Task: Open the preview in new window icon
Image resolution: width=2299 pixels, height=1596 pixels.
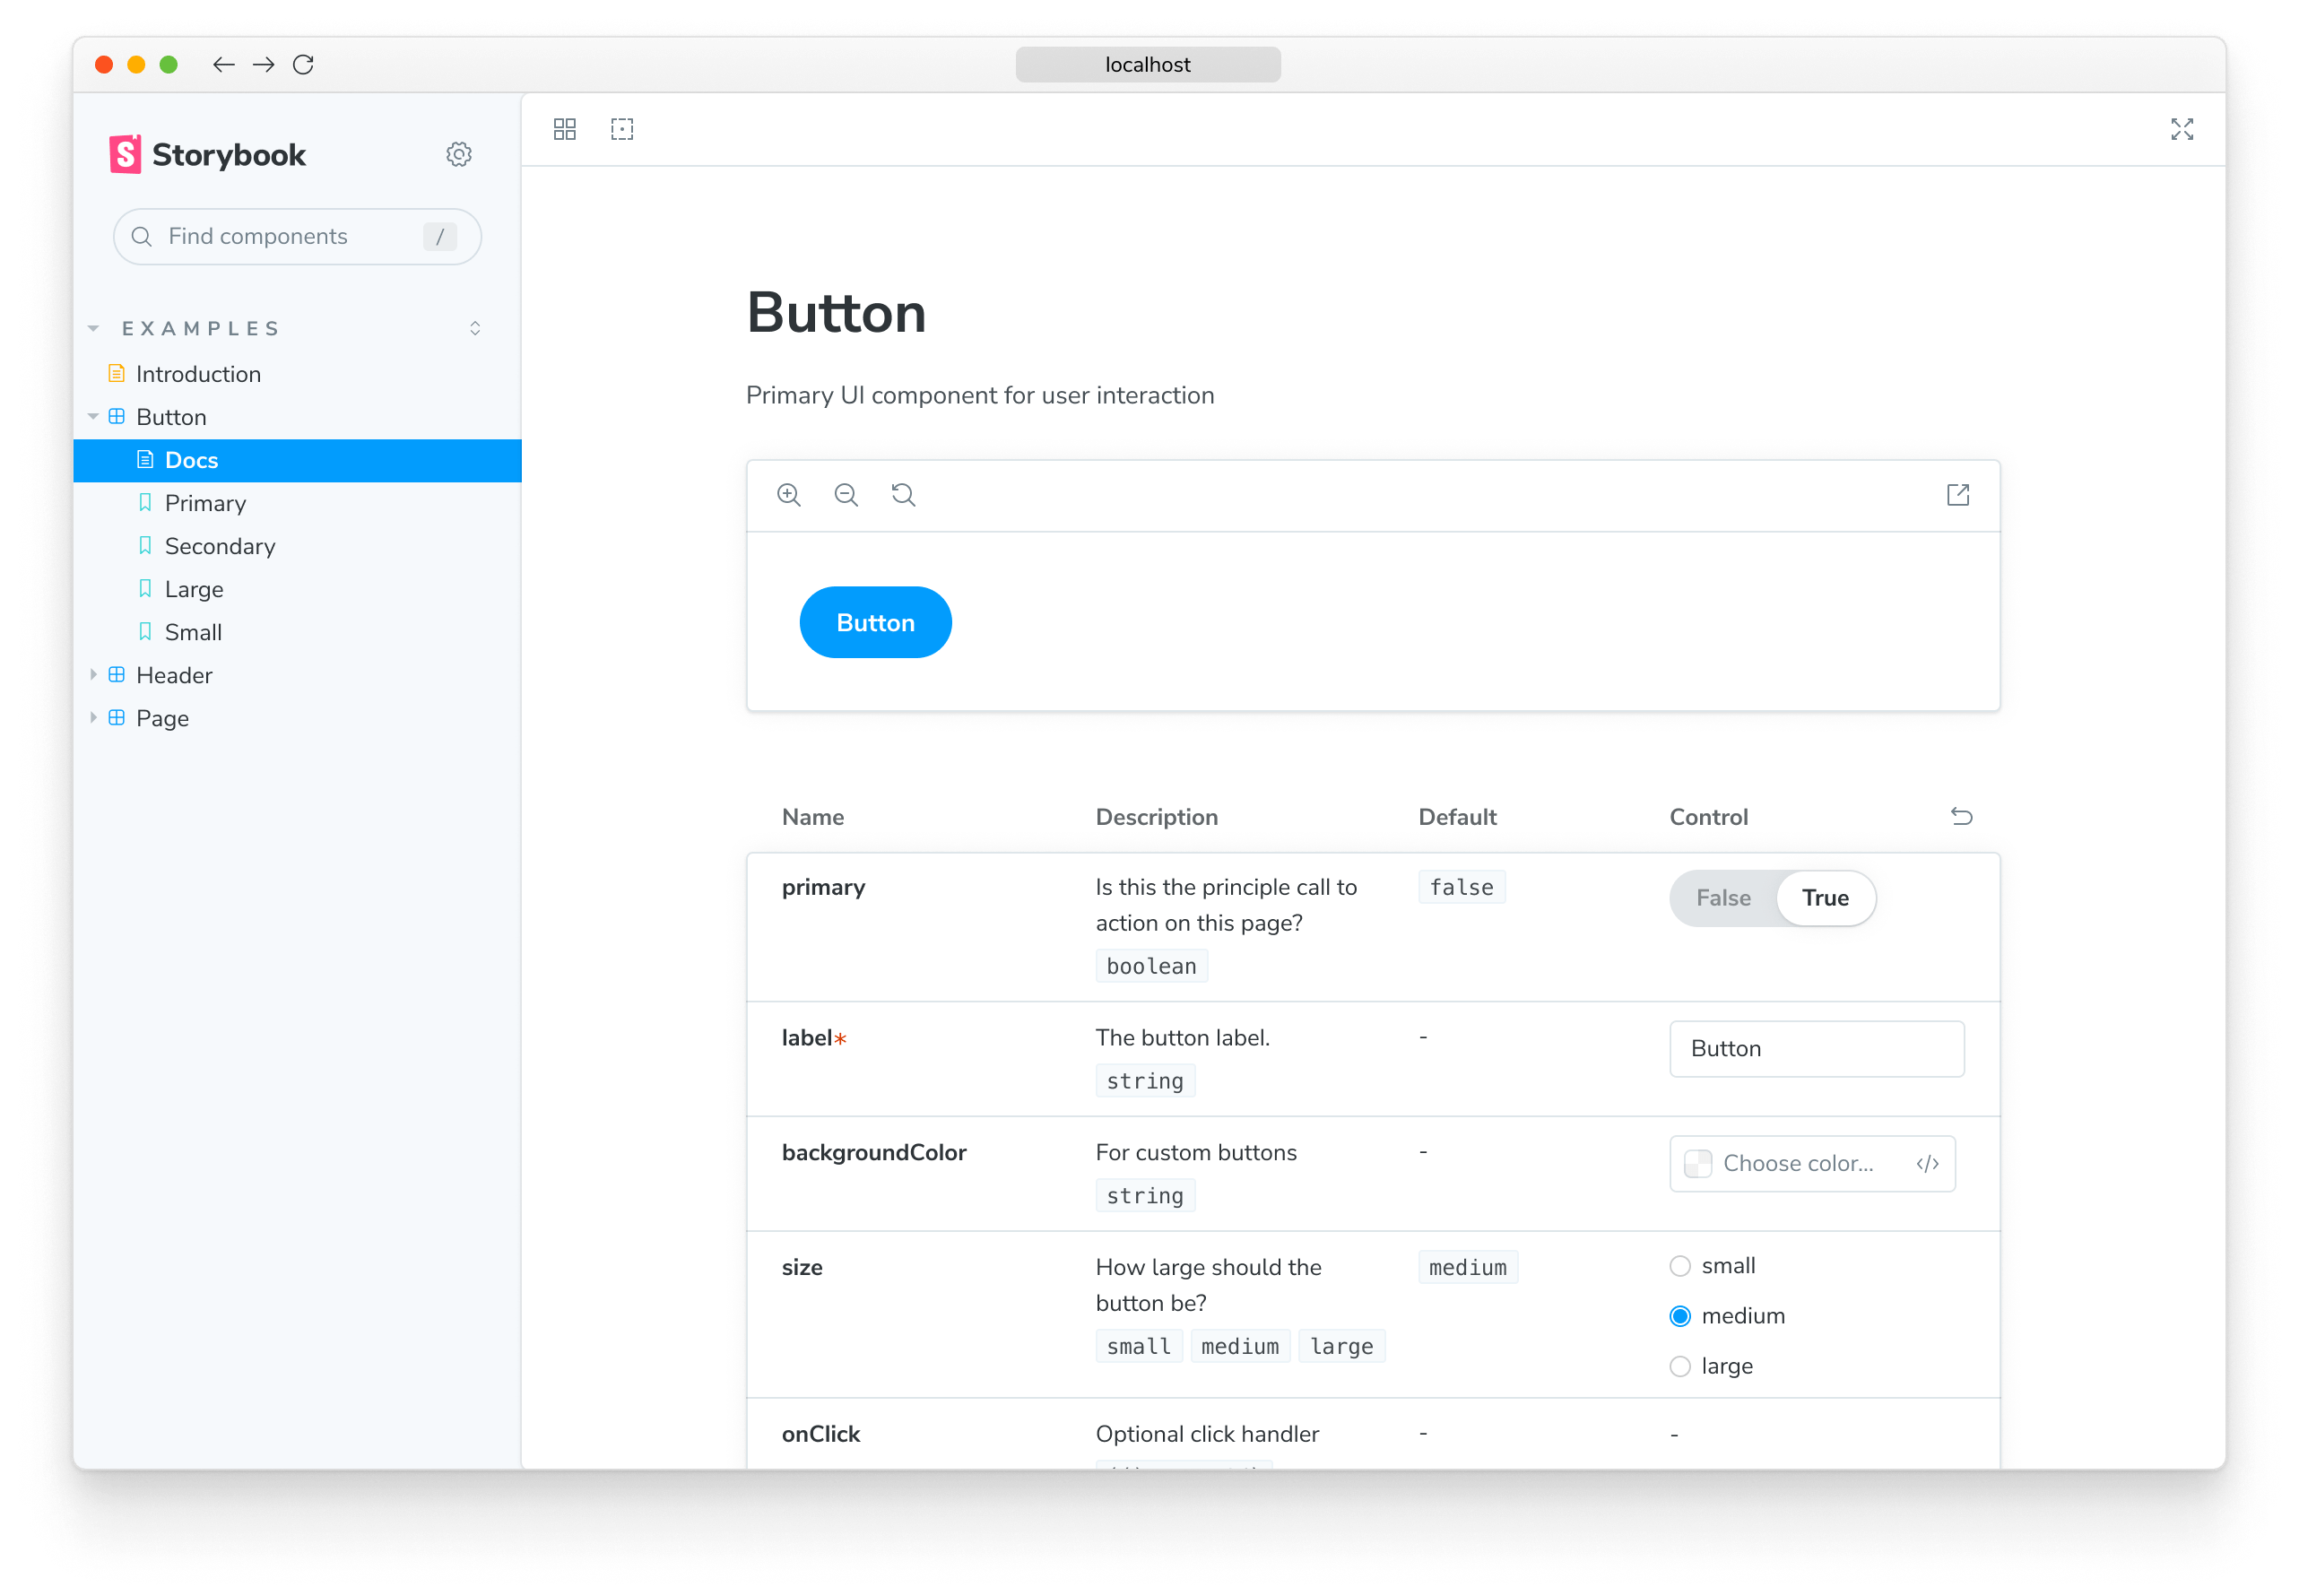Action: (x=1958, y=496)
